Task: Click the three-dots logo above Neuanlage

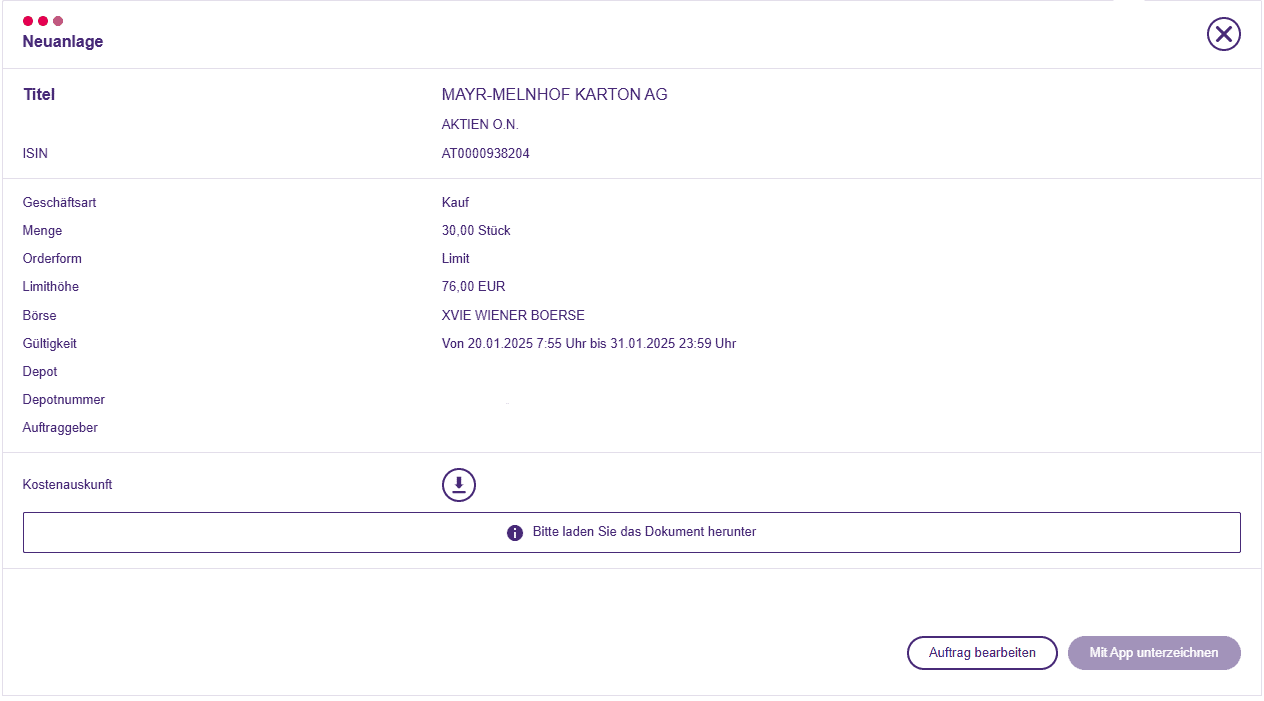Action: [43, 21]
